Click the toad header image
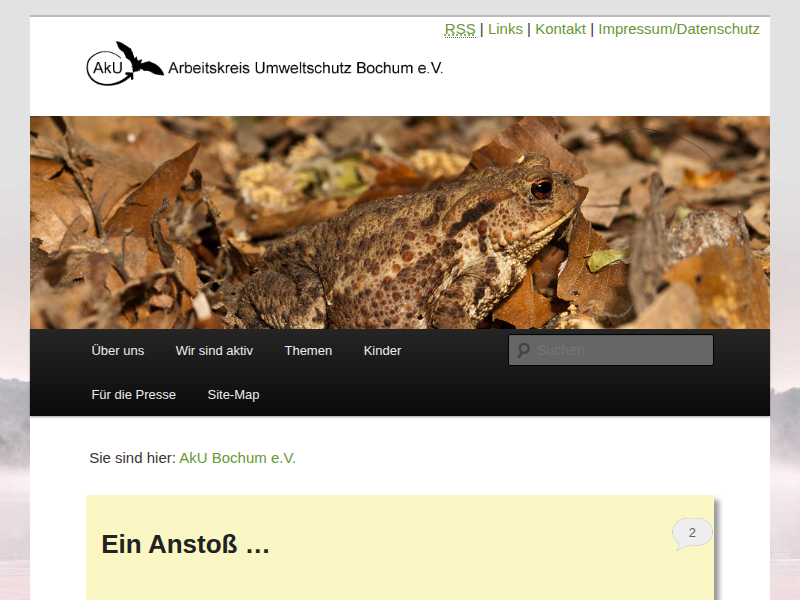Screen dimensions: 800x600 tap(400, 222)
